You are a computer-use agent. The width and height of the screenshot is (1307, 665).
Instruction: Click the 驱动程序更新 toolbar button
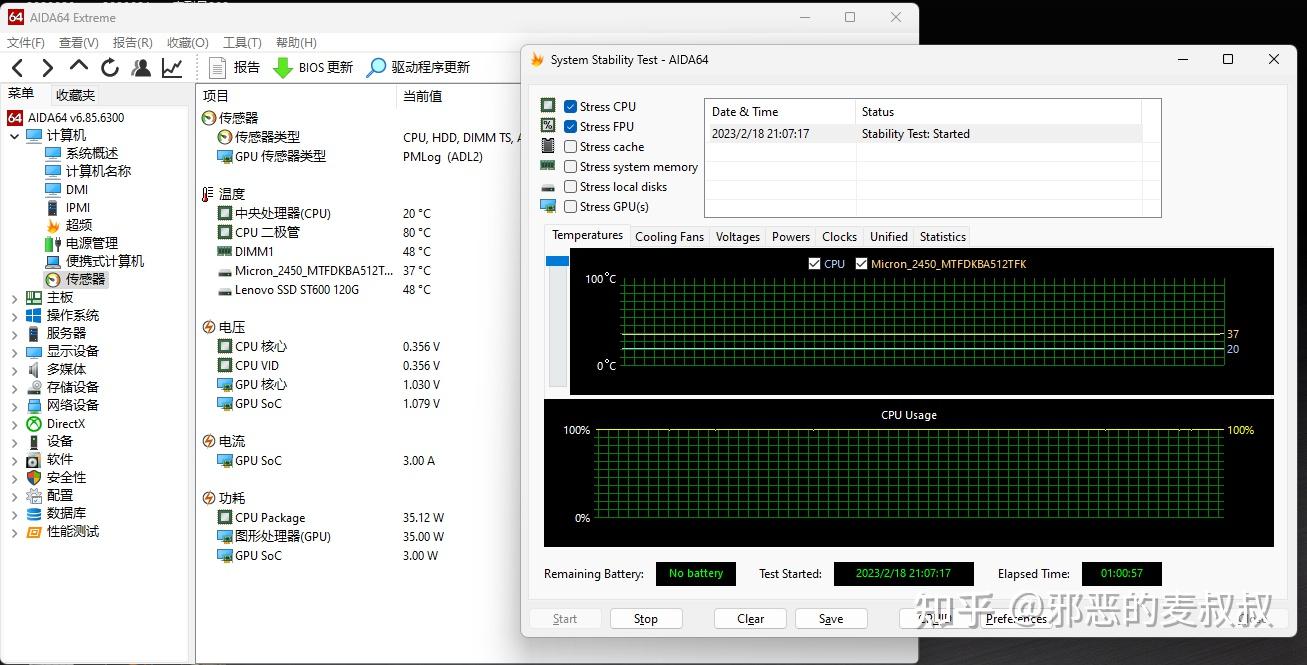coord(418,67)
